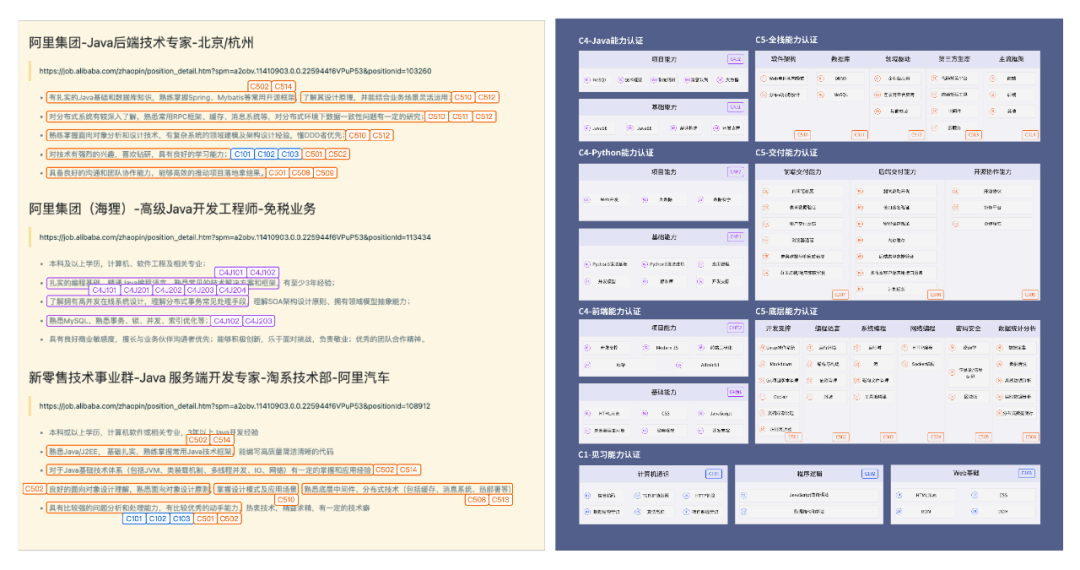The image size is (1080, 570).
Task: Click the C4-Python能力认证 section title
Action: click(616, 153)
